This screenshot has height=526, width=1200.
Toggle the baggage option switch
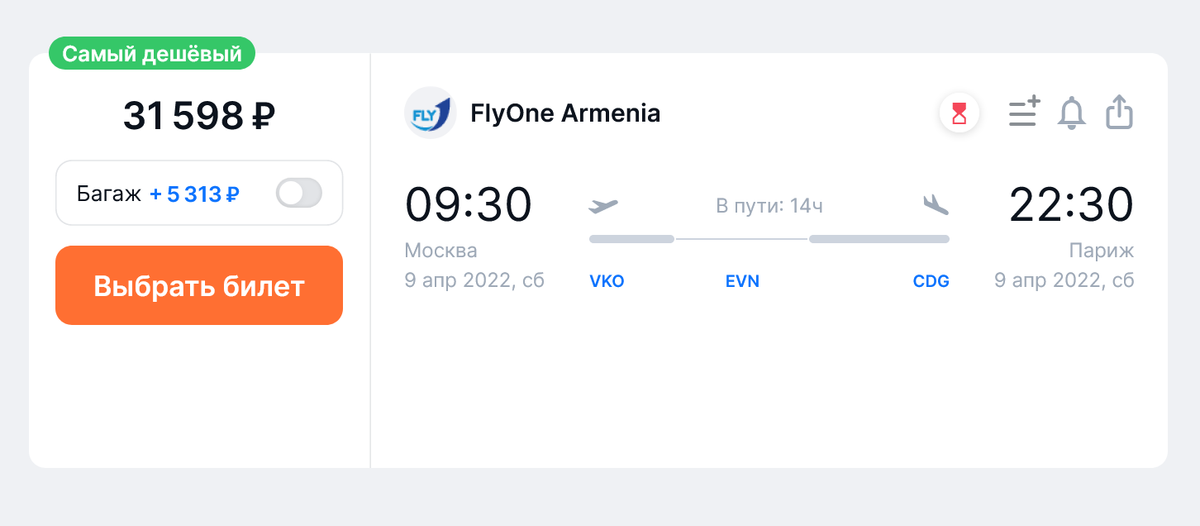(x=299, y=193)
